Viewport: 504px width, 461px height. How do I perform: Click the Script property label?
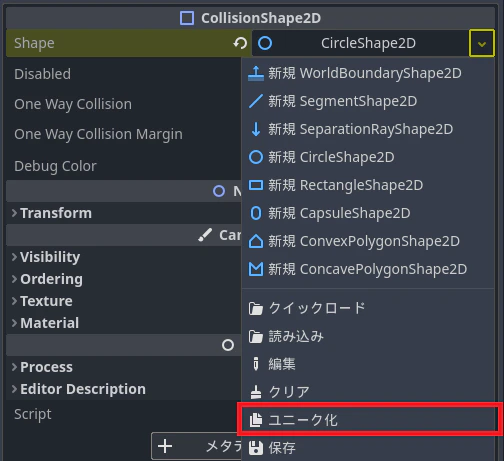click(x=33, y=414)
